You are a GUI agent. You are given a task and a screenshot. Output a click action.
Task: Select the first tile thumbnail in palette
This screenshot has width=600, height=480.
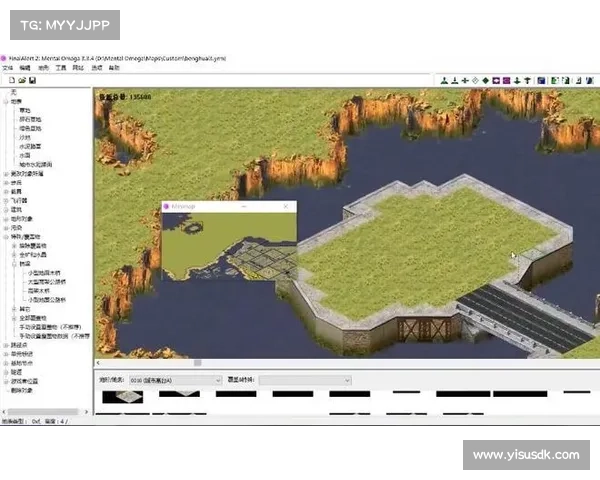(x=123, y=397)
